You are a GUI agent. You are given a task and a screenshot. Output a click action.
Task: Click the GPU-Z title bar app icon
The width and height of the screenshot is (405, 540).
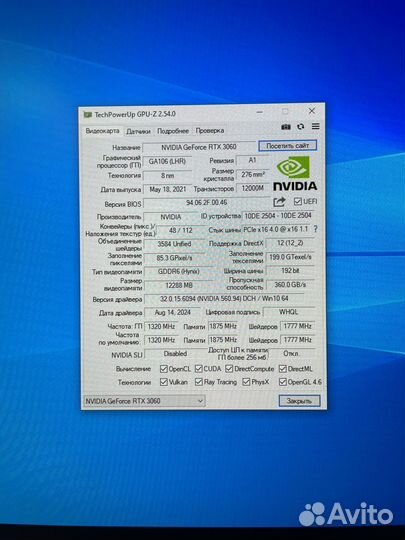pos(88,115)
